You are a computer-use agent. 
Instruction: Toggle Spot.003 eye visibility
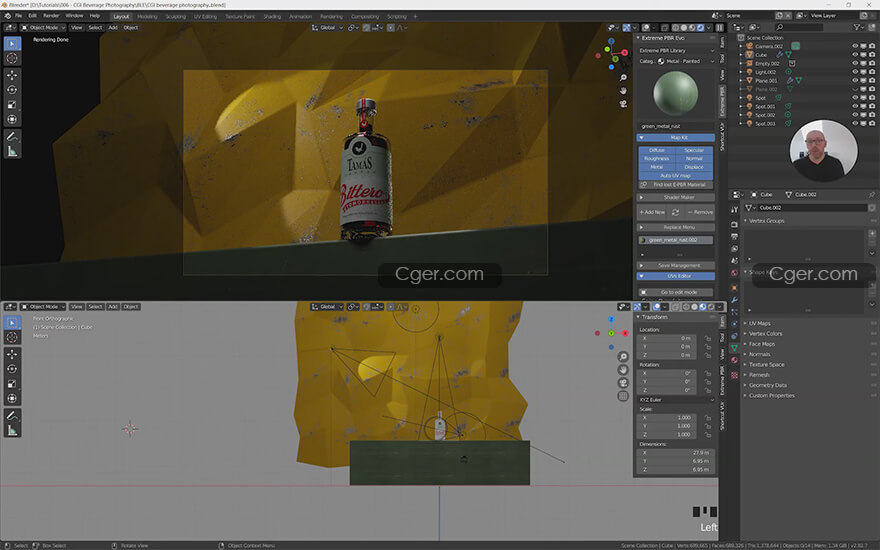(855, 123)
